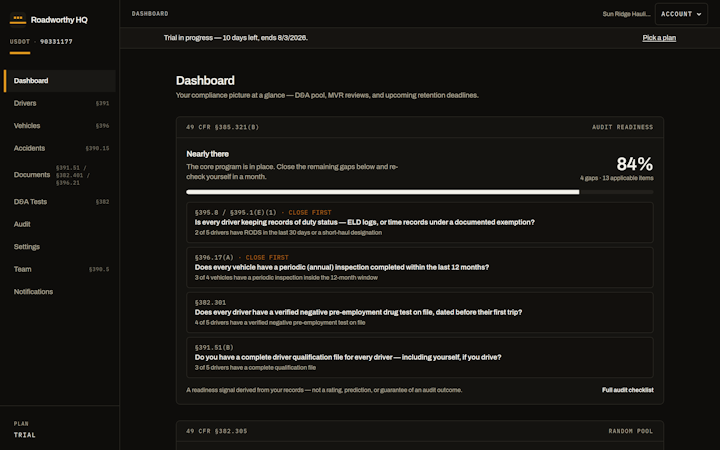Screen dimensions: 720x450
Task: Open the Dashboard sidebar item
Action: (x=60, y=81)
